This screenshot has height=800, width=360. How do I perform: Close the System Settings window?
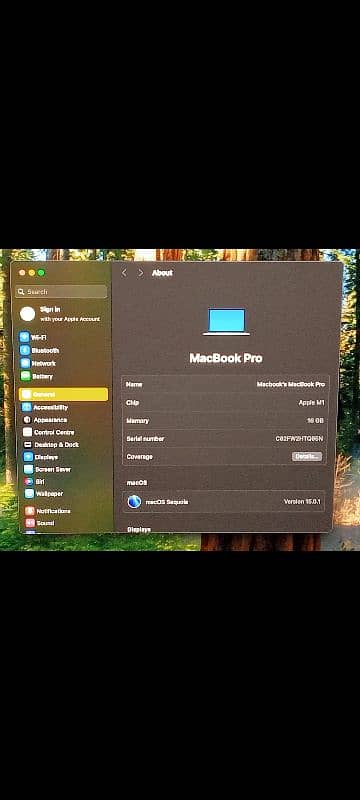(x=22, y=273)
